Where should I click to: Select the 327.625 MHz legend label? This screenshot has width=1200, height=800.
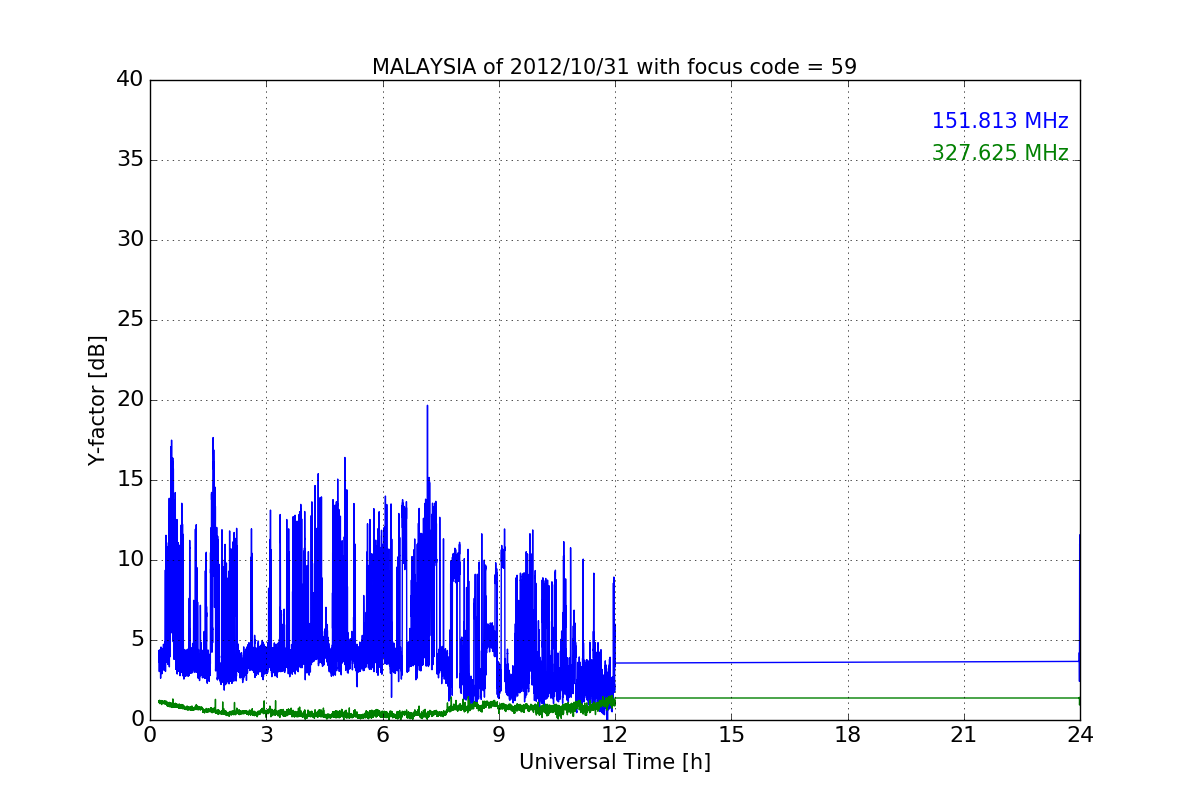point(1000,153)
